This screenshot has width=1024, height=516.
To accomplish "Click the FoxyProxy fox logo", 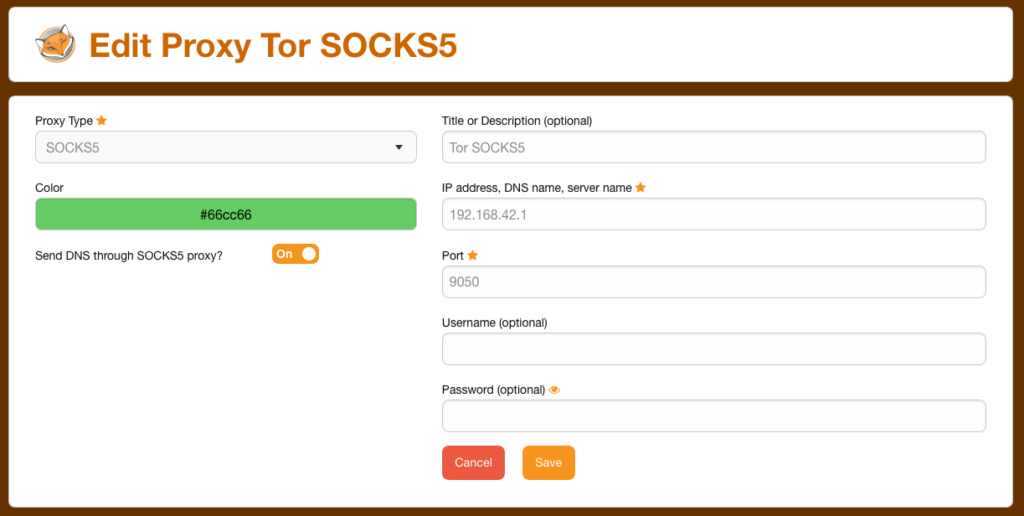I will pyautogui.click(x=56, y=44).
